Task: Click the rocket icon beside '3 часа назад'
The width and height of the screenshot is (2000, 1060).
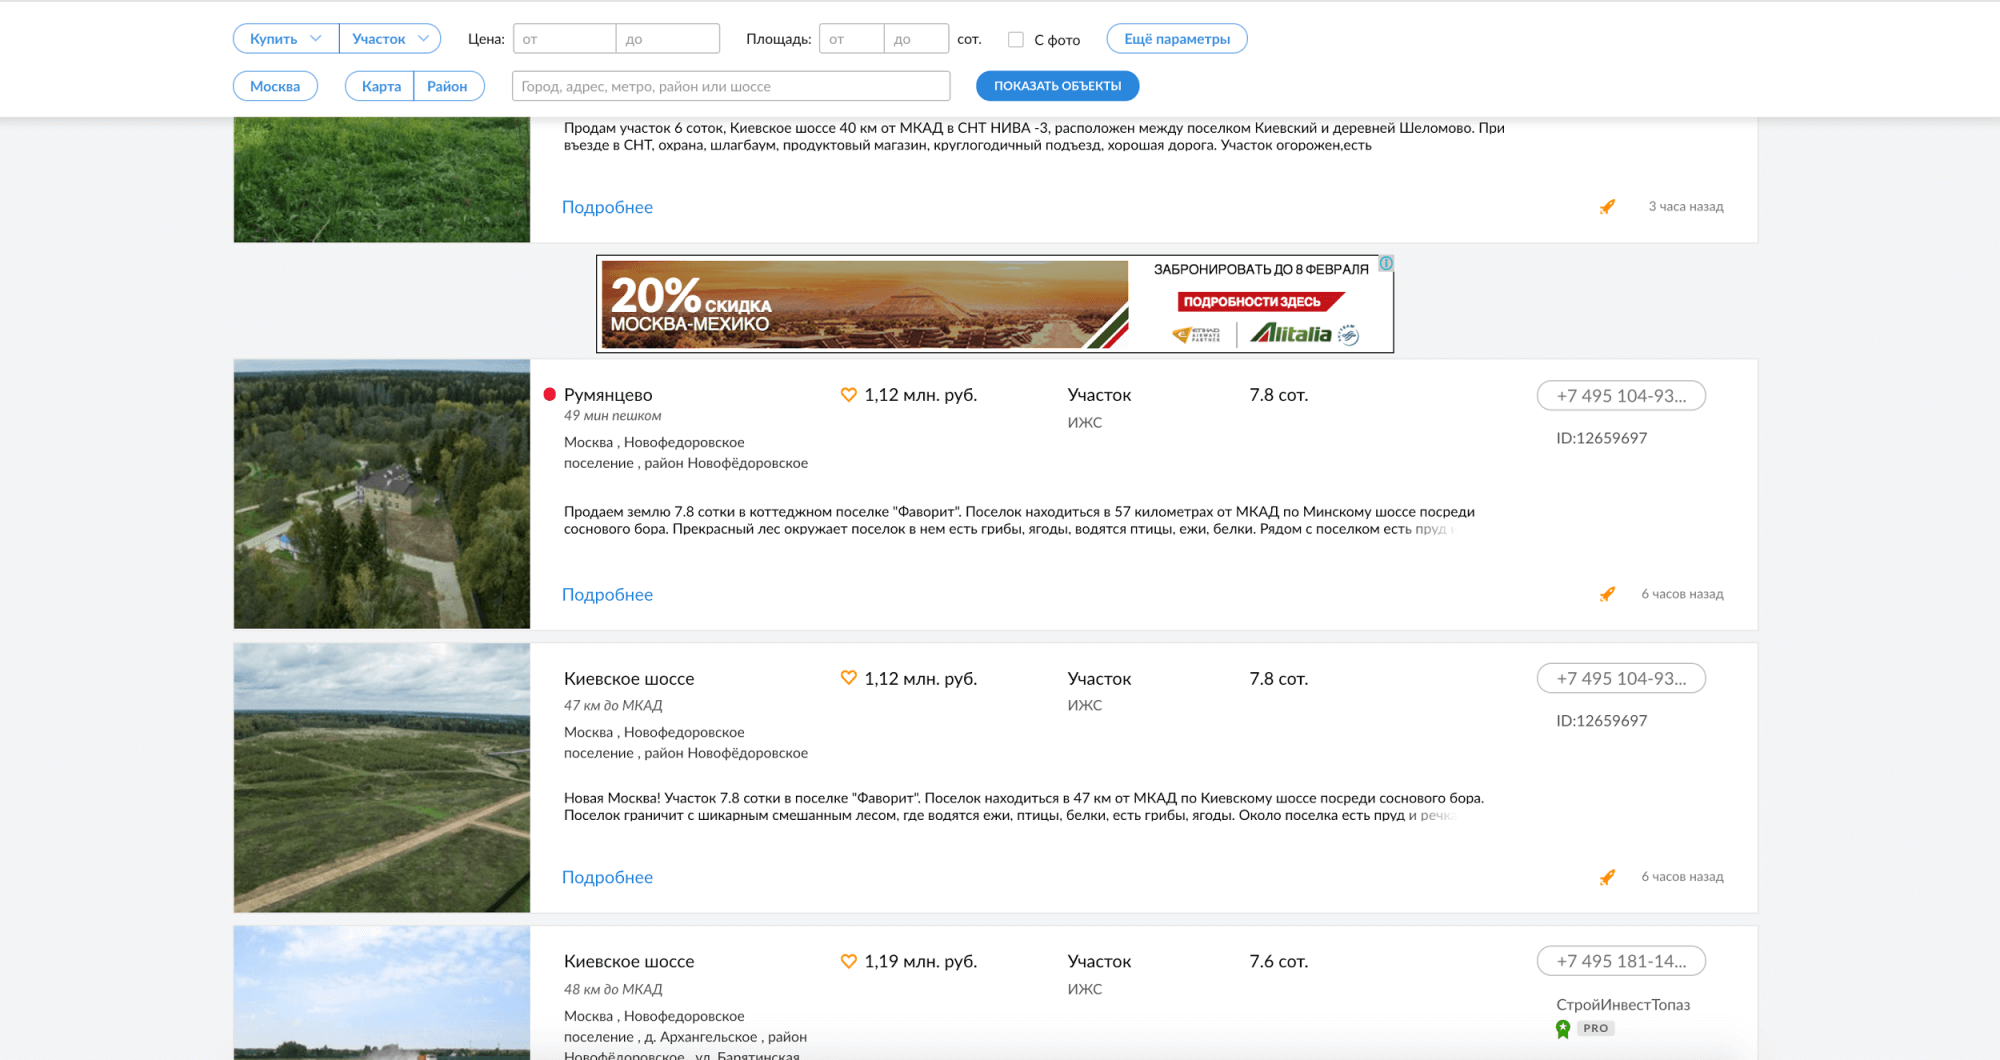Action: [1607, 207]
